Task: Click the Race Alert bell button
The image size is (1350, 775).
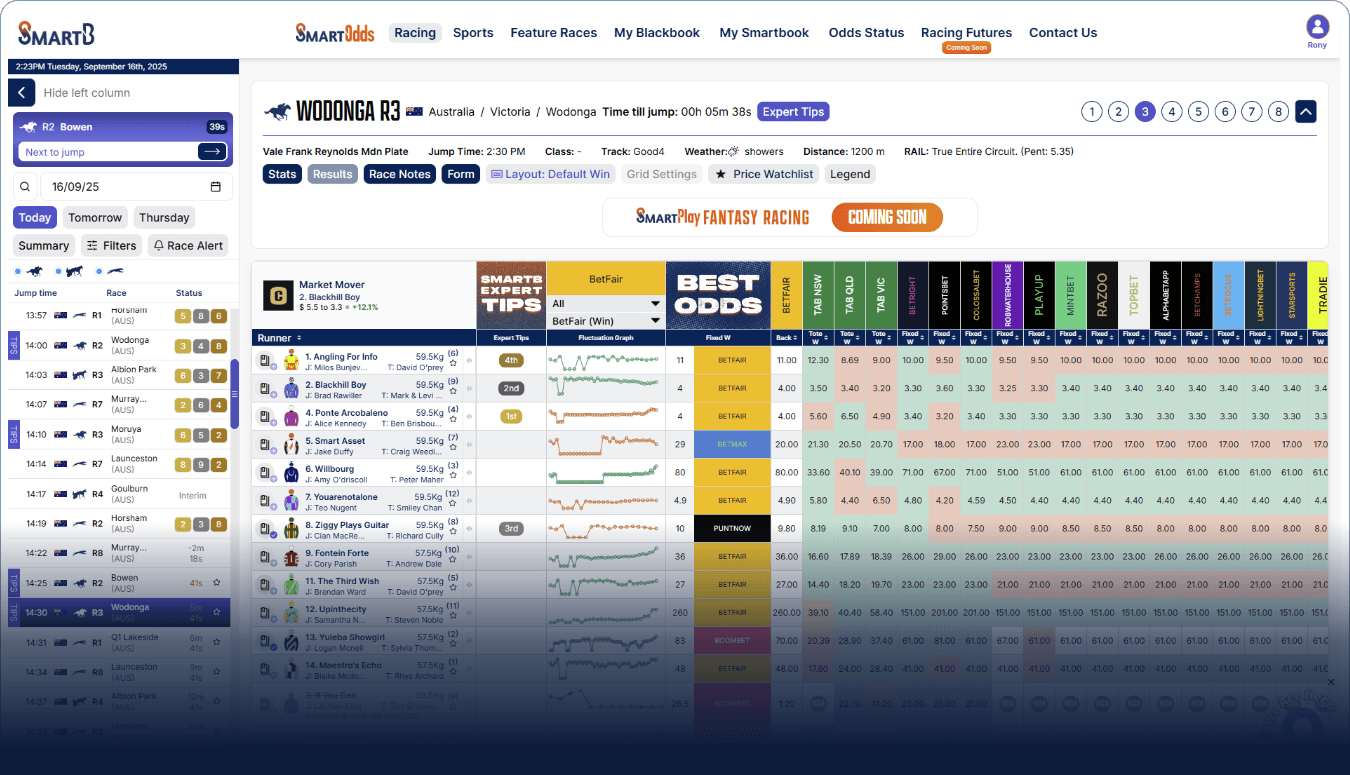Action: pos(188,246)
